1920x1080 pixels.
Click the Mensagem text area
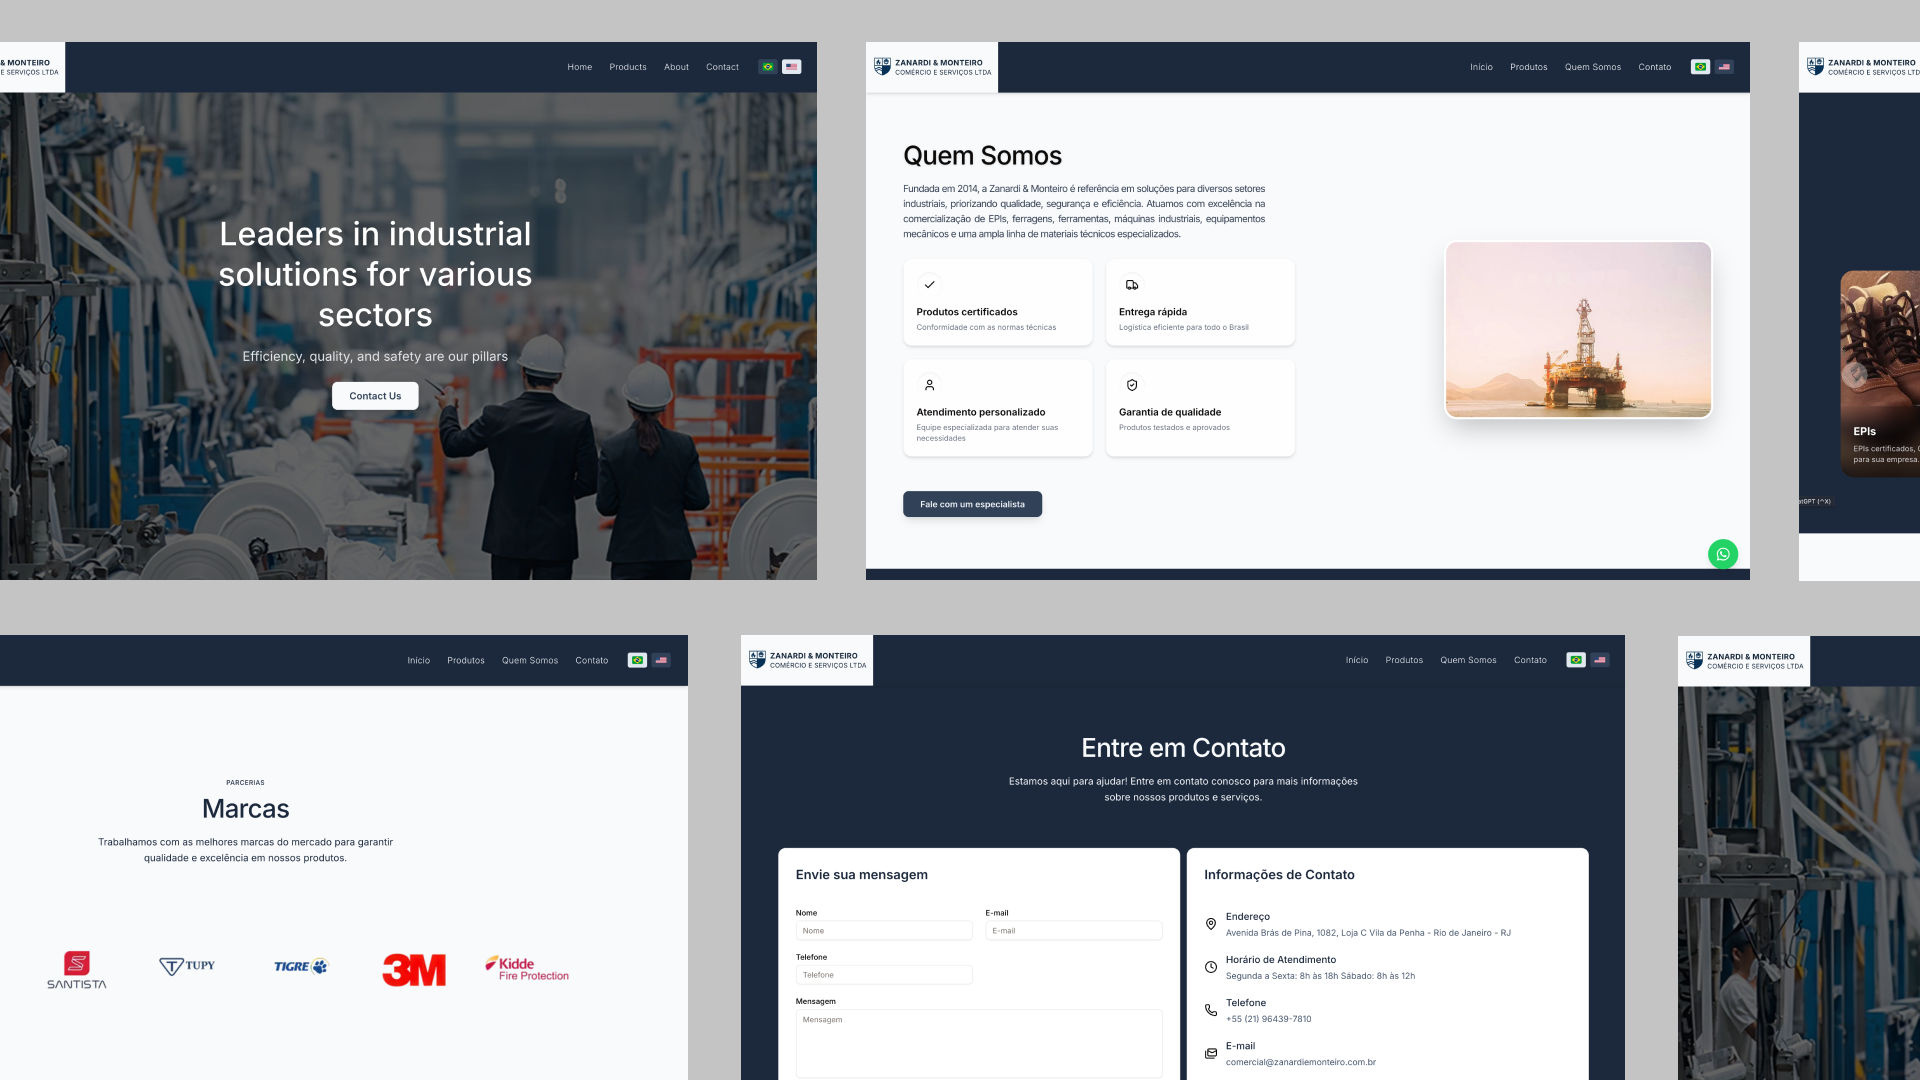pos(978,1043)
